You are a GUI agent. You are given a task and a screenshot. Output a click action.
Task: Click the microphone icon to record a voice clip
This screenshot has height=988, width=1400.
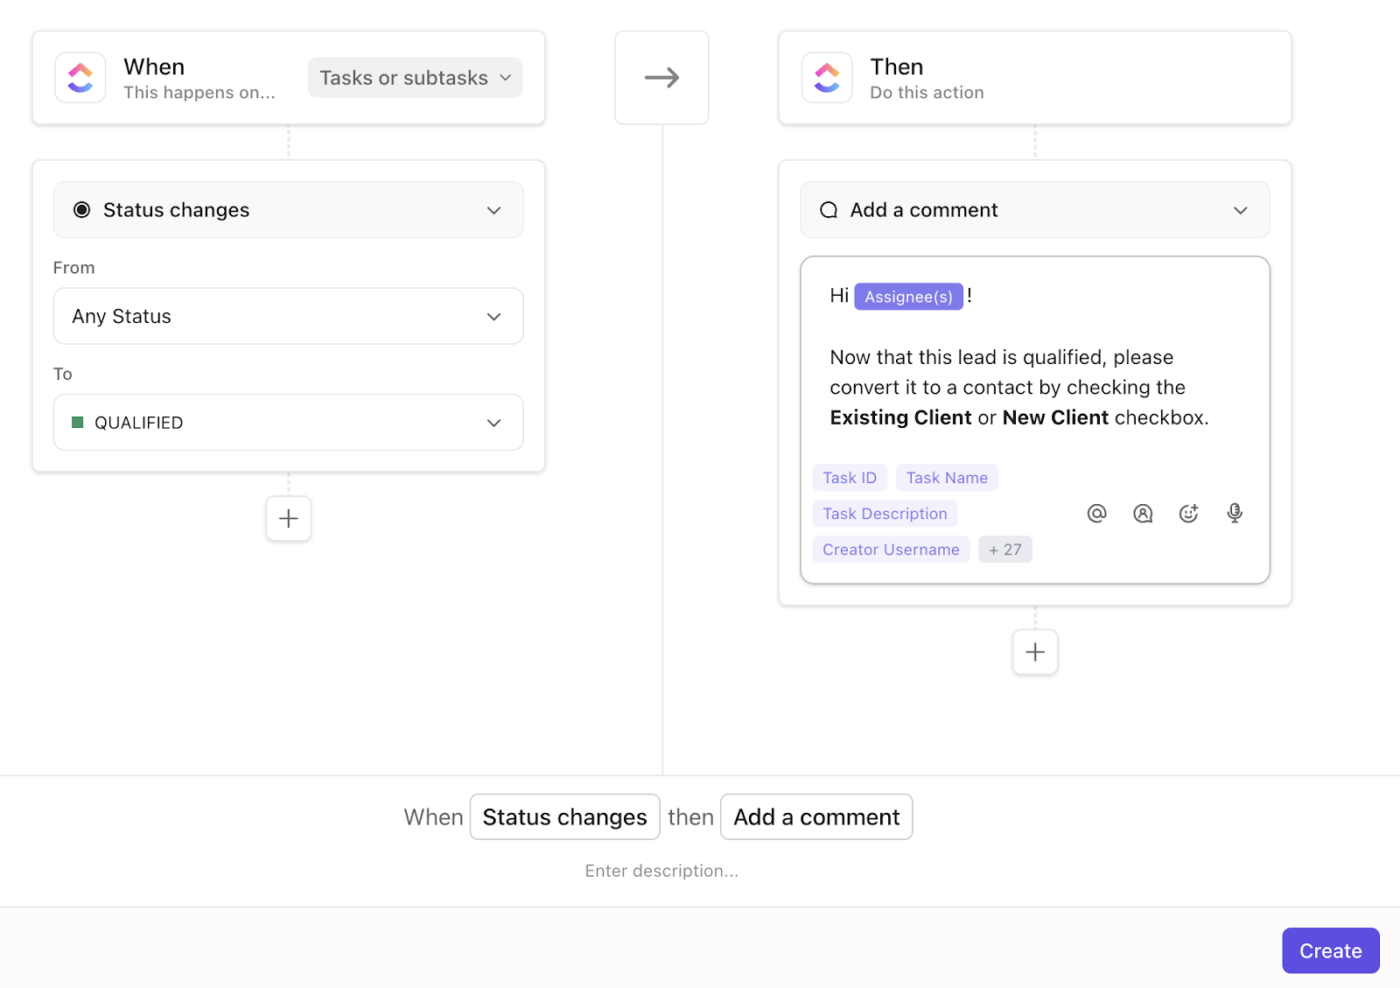(x=1234, y=513)
